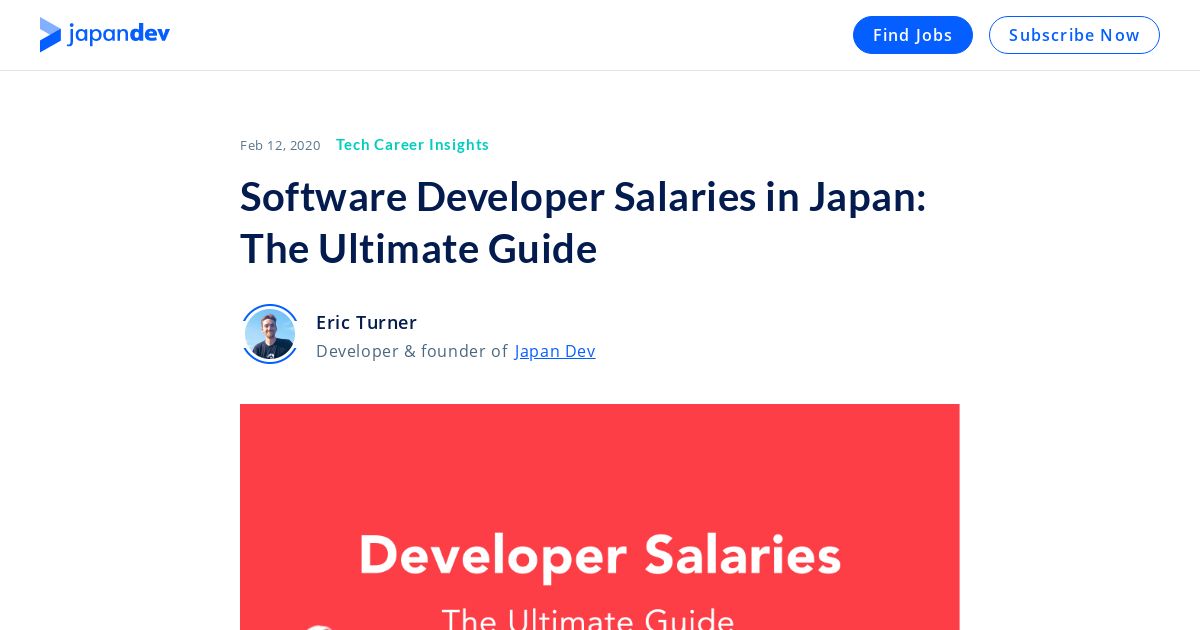The height and width of the screenshot is (630, 1200).
Task: Select the Feb 12, 2020 publish date
Action: point(280,145)
